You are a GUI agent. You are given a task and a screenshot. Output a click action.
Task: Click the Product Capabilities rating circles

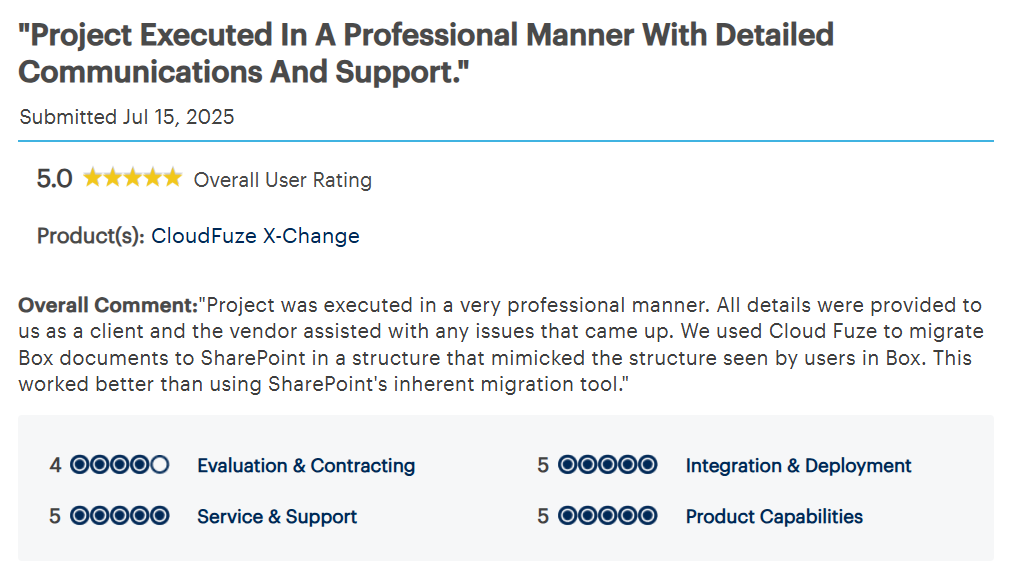pyautogui.click(x=607, y=516)
